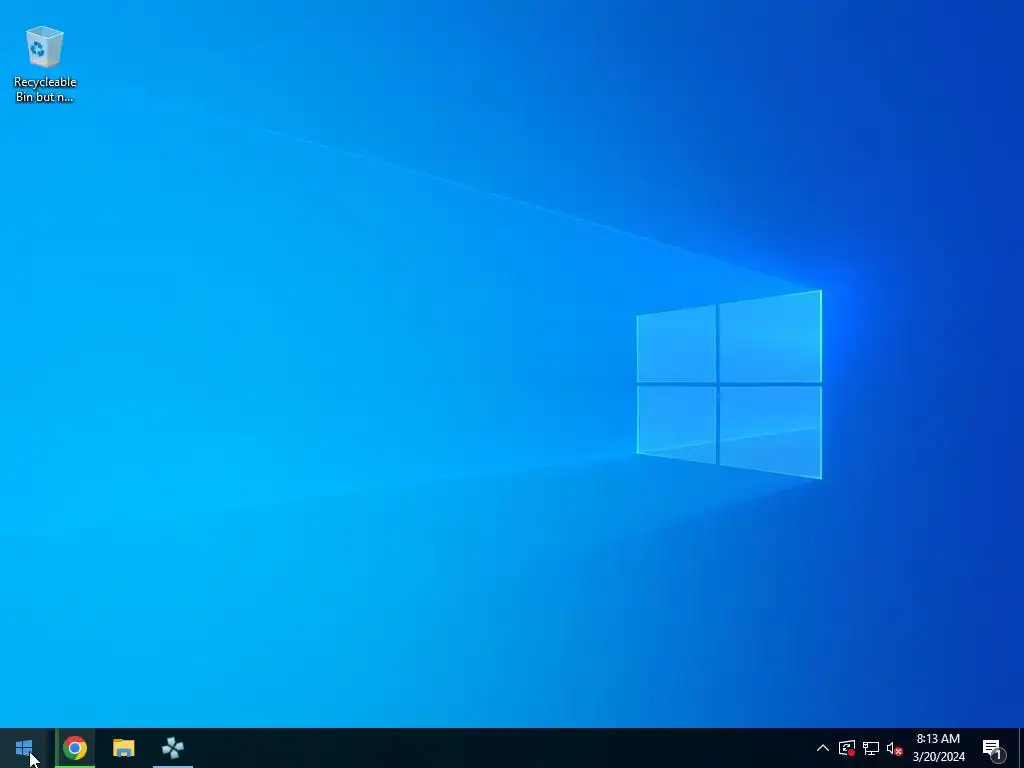Launch Google Chrome from the taskbar
The width and height of the screenshot is (1024, 768).
[74, 748]
